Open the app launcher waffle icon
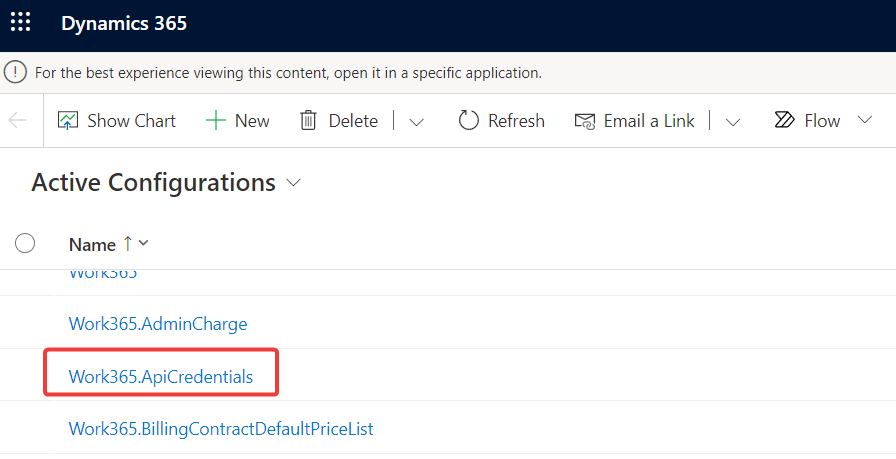Image resolution: width=896 pixels, height=459 pixels. [21, 23]
